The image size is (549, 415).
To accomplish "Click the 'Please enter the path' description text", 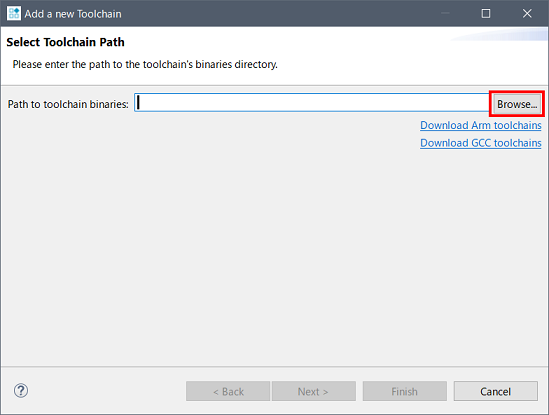I will [145, 64].
